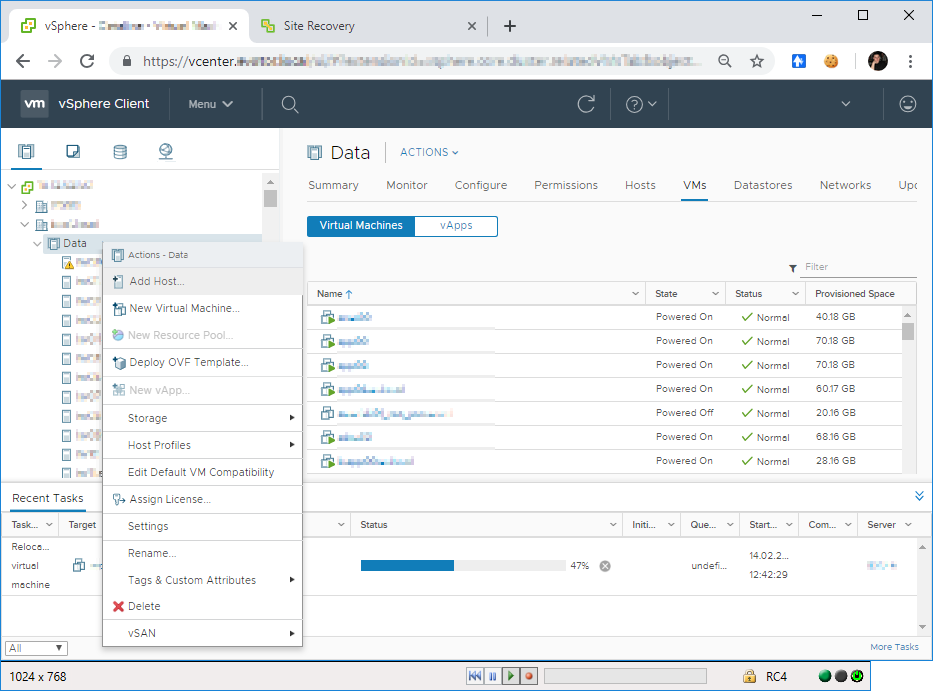933x691 pixels.
Task: Choose Rename from context menu
Action: (202, 554)
